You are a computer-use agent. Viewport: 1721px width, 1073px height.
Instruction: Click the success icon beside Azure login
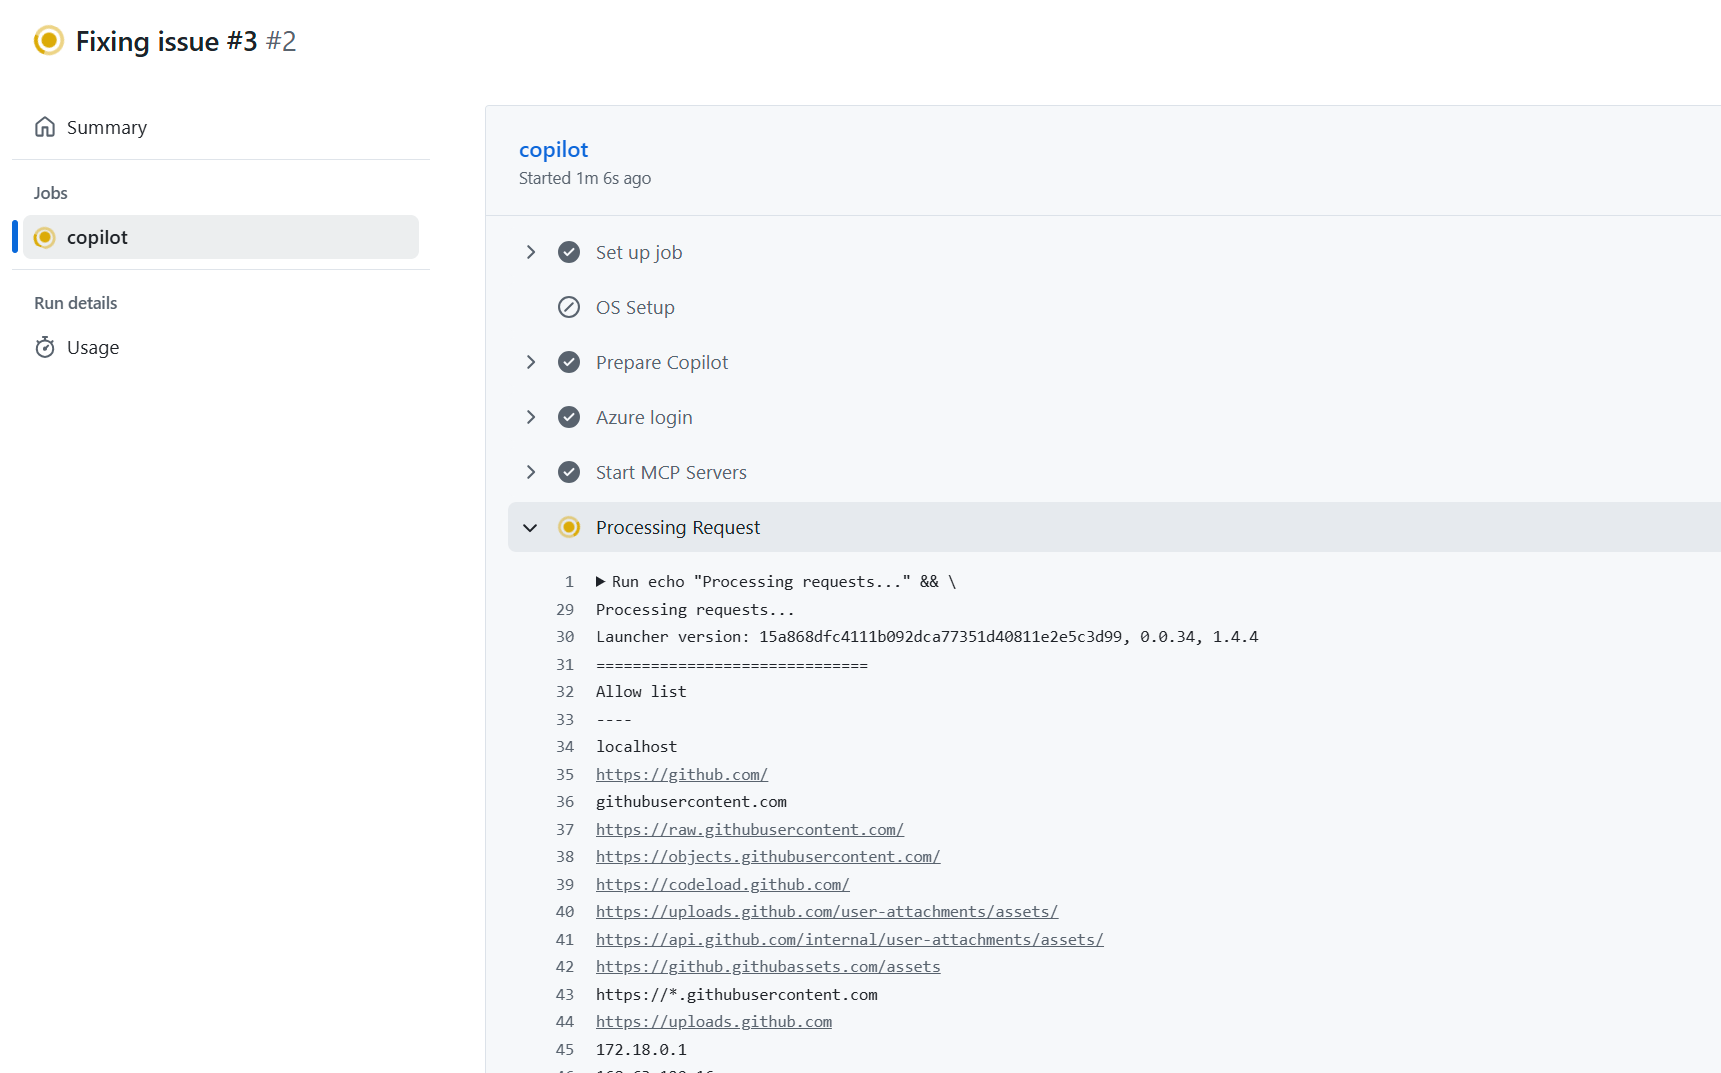tap(568, 417)
